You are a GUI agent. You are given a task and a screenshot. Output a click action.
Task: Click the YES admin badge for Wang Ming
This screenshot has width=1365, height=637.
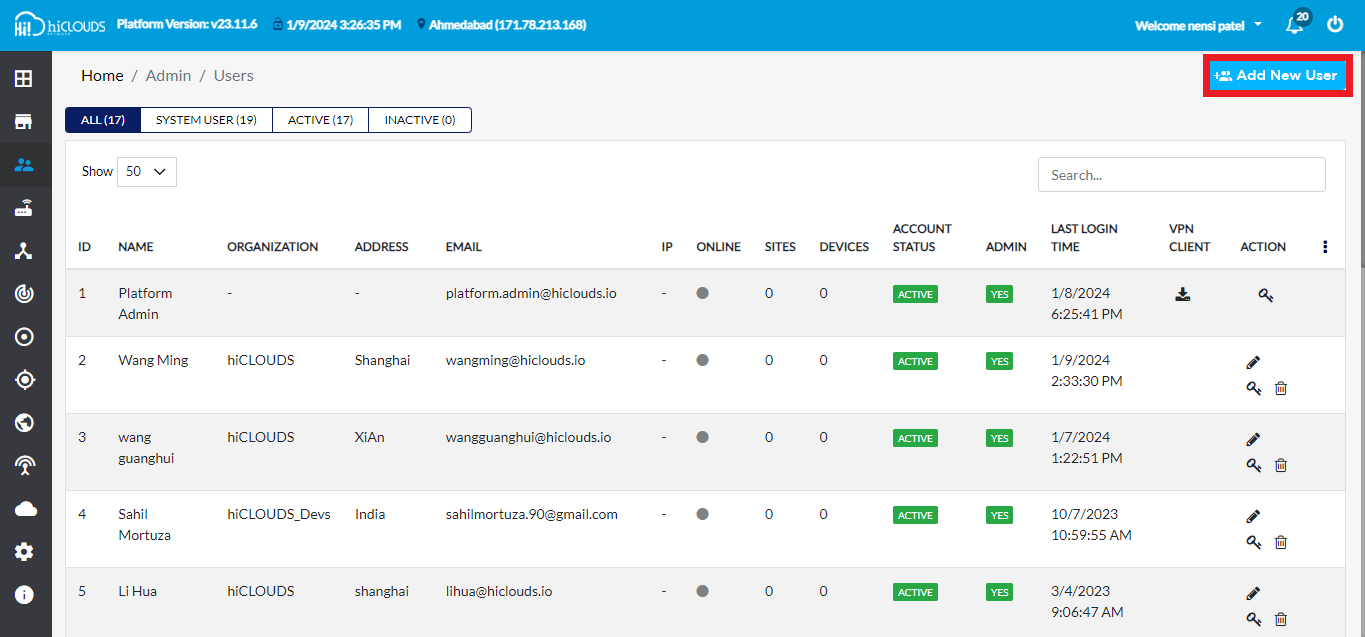(999, 361)
